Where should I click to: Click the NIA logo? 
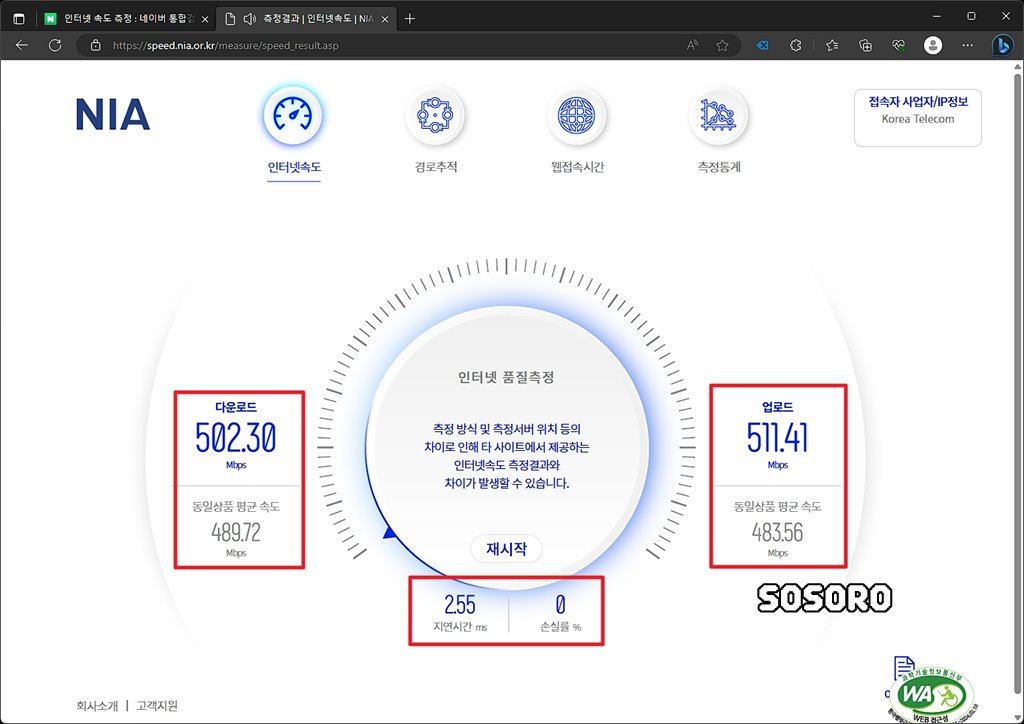click(x=112, y=115)
